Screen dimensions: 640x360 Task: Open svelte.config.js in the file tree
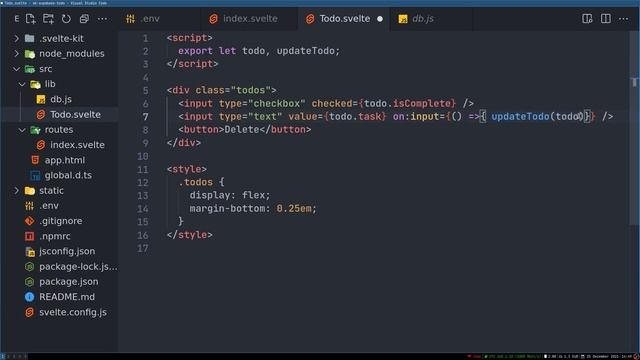click(x=73, y=312)
